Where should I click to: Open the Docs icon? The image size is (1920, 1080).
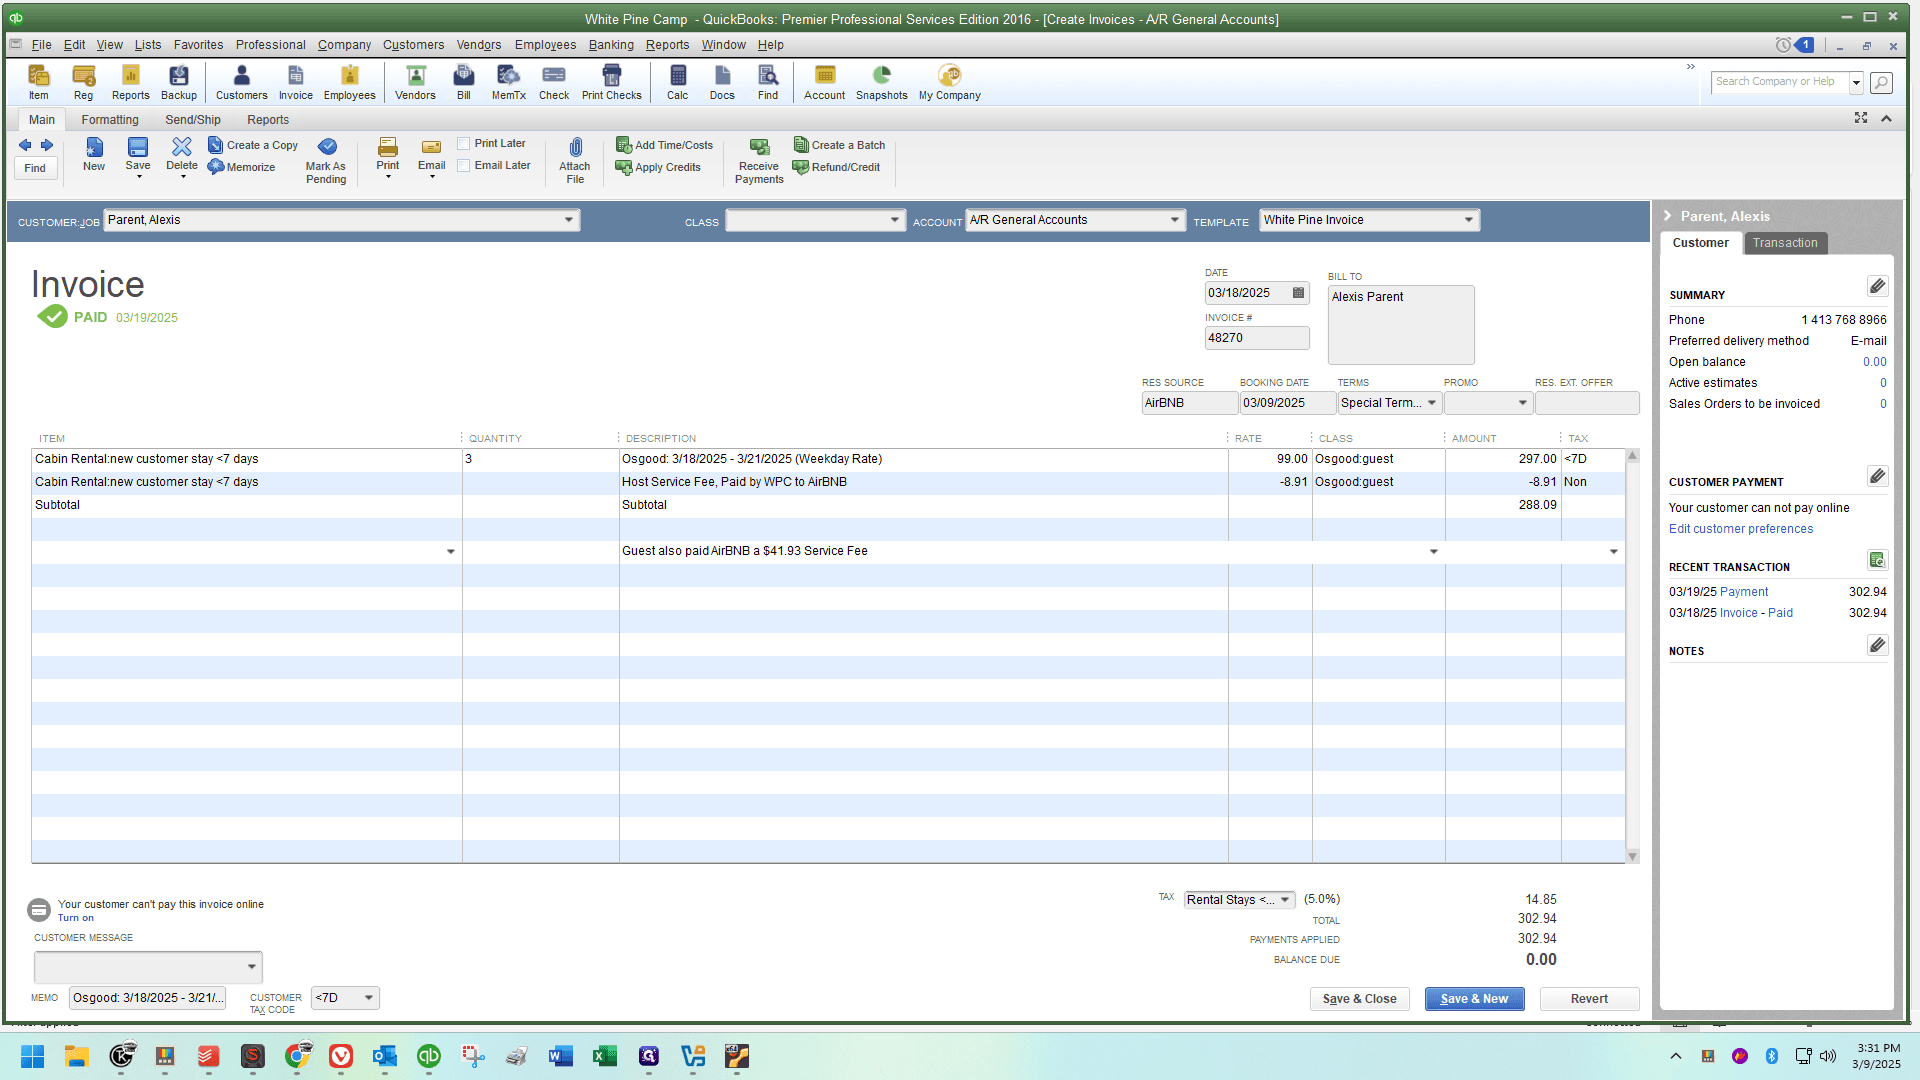click(x=722, y=82)
